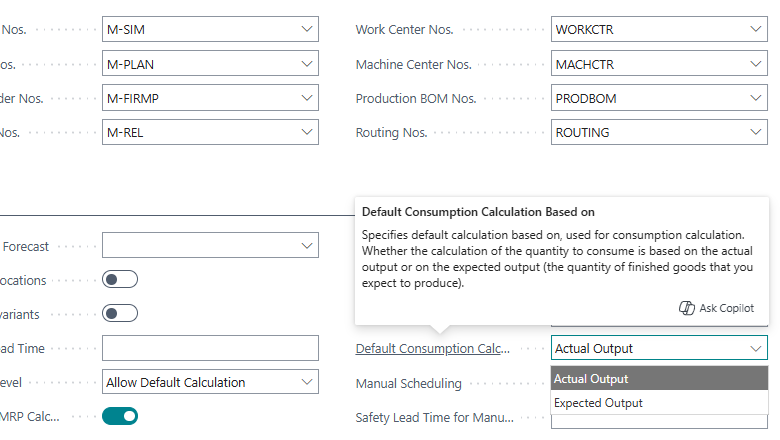The image size is (780, 440).
Task: Open the empty Forecast dropdown
Action: point(306,245)
